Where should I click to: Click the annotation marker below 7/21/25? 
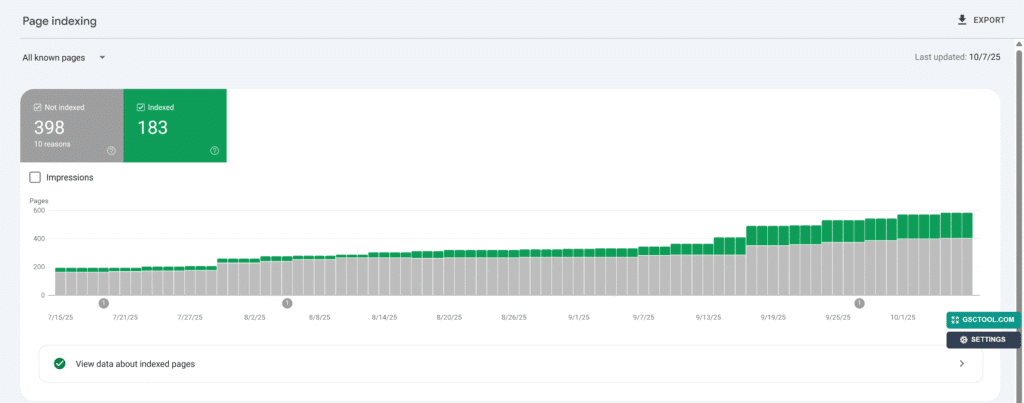[x=104, y=303]
